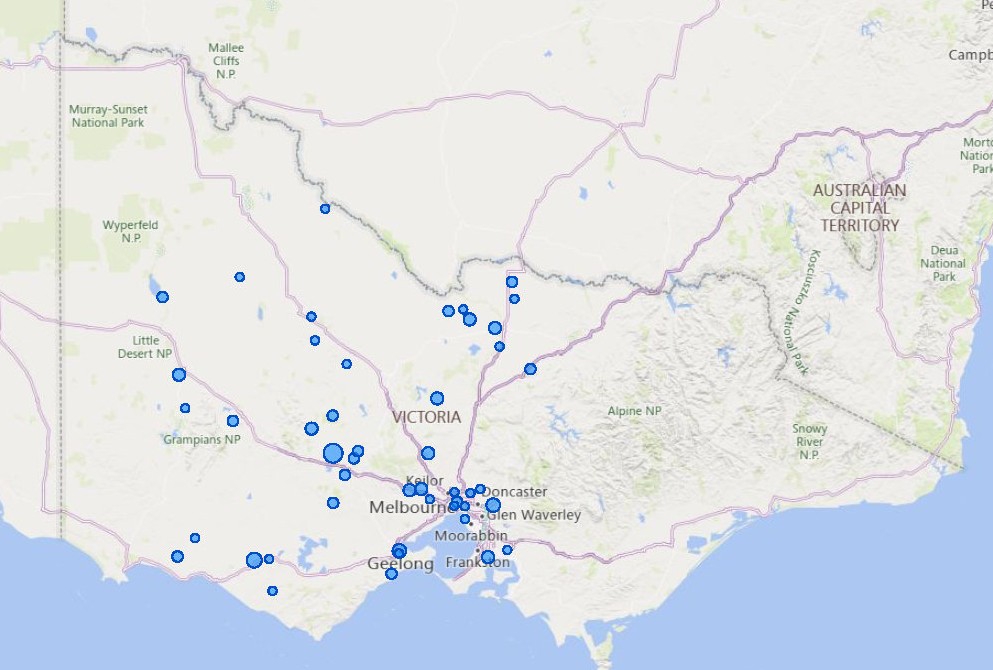
Task: Select the Grampians NP label
Action: click(x=202, y=440)
